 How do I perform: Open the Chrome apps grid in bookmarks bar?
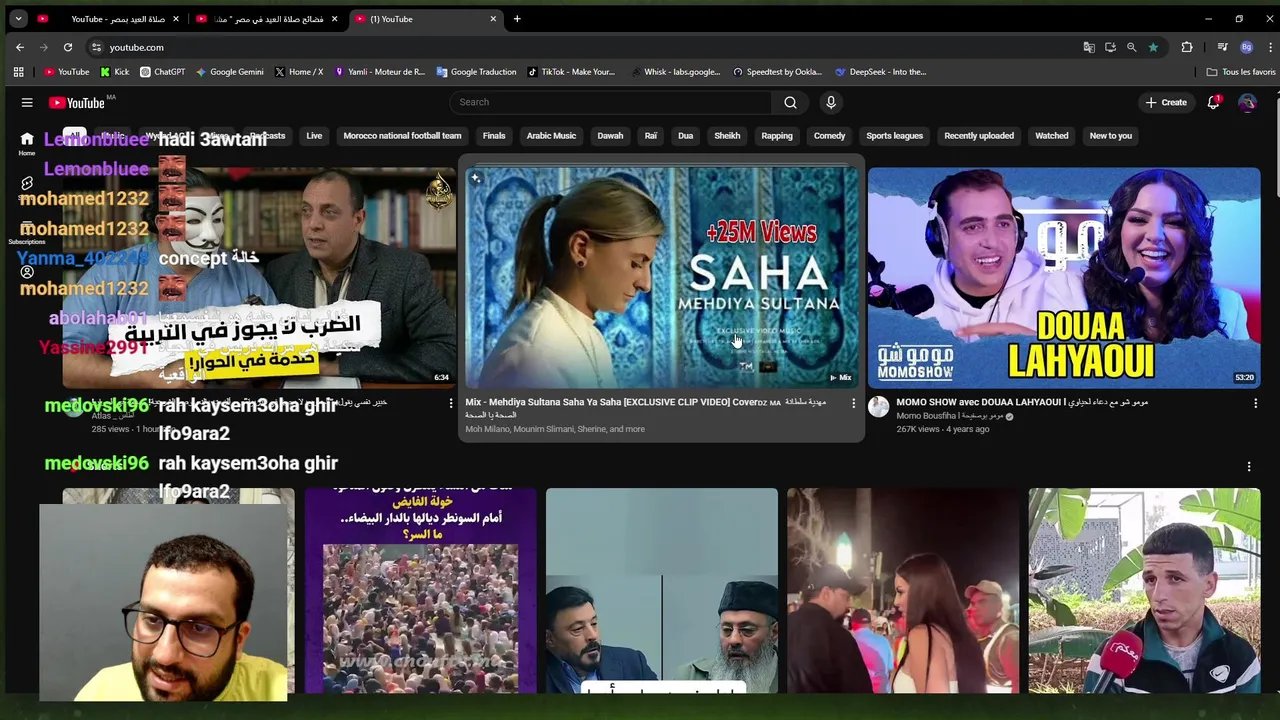[18, 72]
